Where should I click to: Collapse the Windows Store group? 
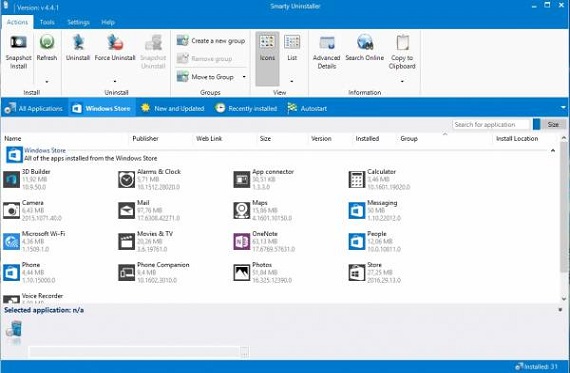[553, 150]
